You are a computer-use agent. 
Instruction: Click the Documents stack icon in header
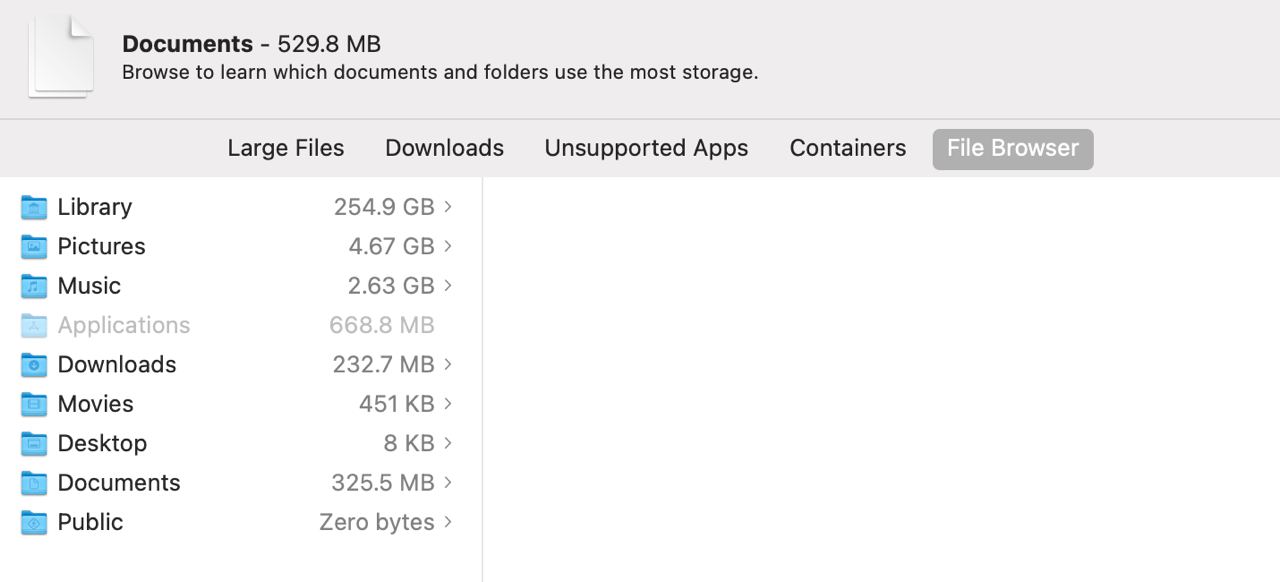point(62,56)
